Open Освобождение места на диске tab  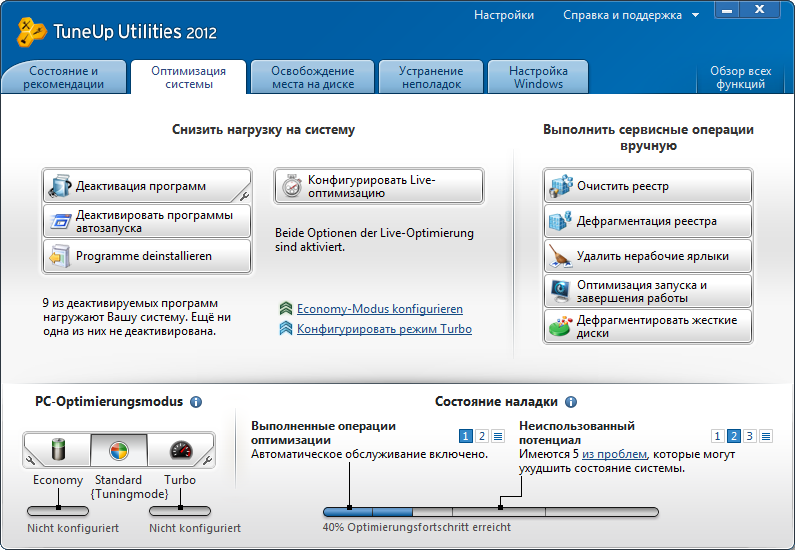click(x=313, y=77)
